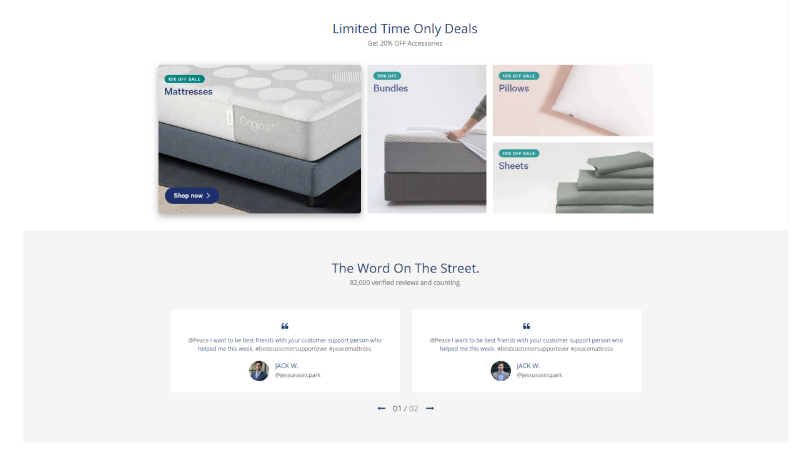808x453 pixels.
Task: Click the 20% OFF badge on Bundles
Action: pos(387,76)
